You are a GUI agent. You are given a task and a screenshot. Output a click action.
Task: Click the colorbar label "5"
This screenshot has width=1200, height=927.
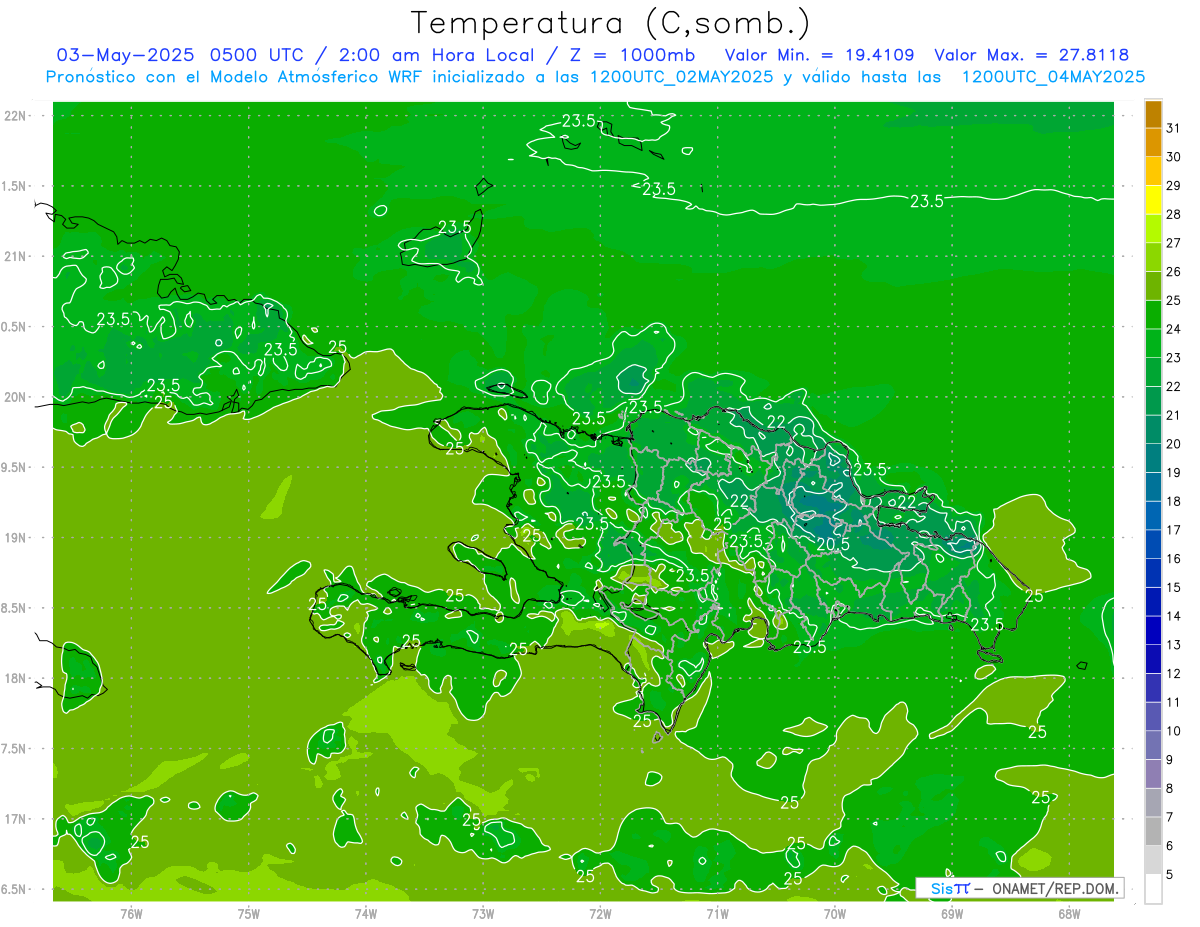pyautogui.click(x=1169, y=876)
